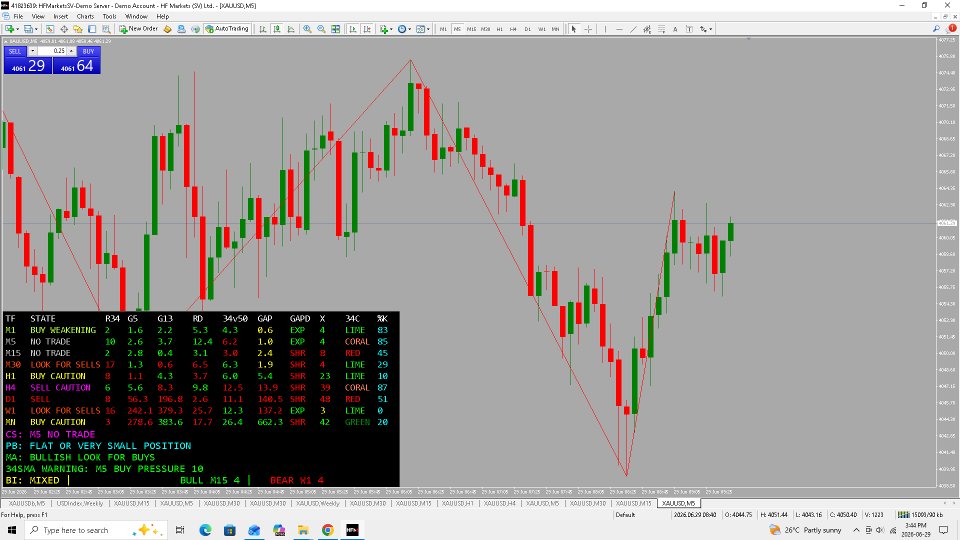Open the New Chart tool

(x=9, y=29)
